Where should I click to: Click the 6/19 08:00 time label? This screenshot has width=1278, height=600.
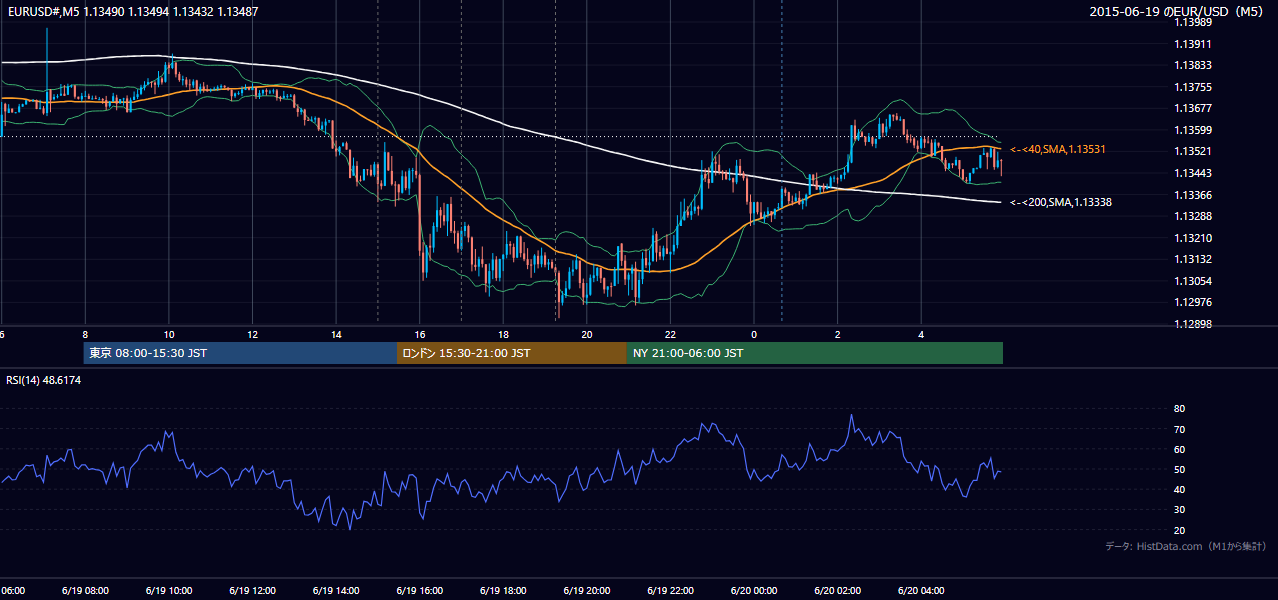84,590
